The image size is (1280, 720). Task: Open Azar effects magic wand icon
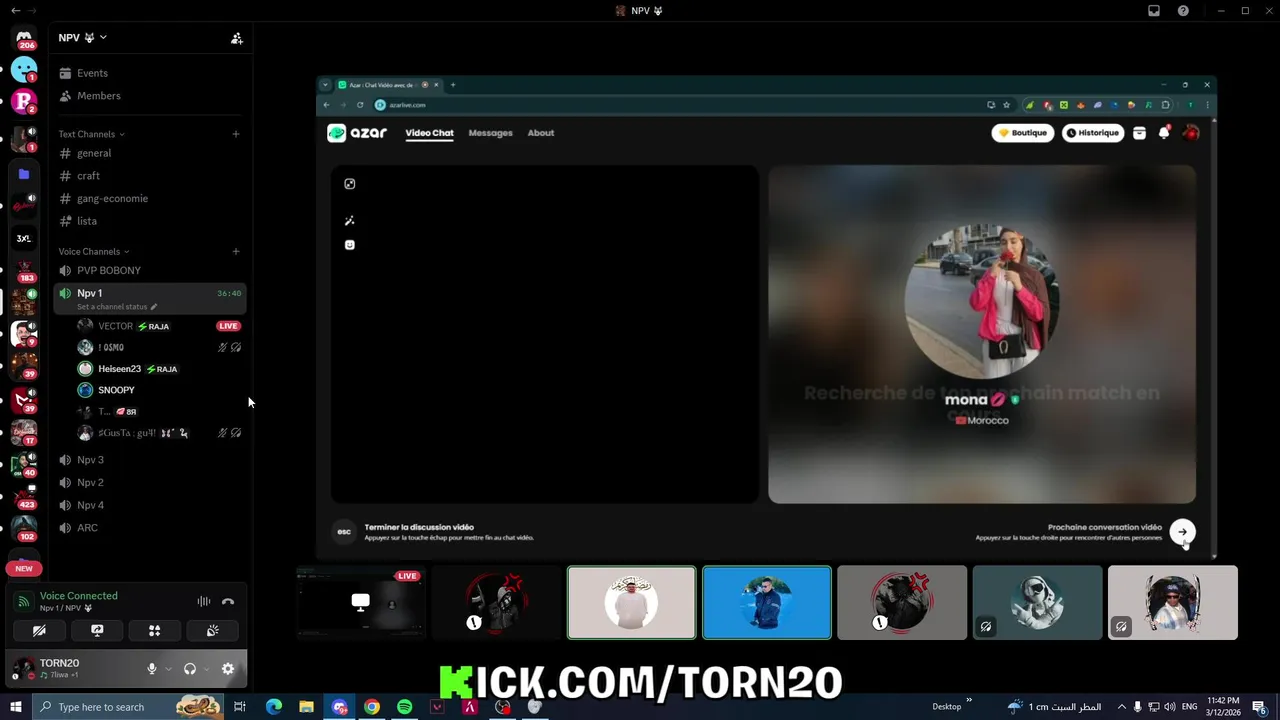349,221
